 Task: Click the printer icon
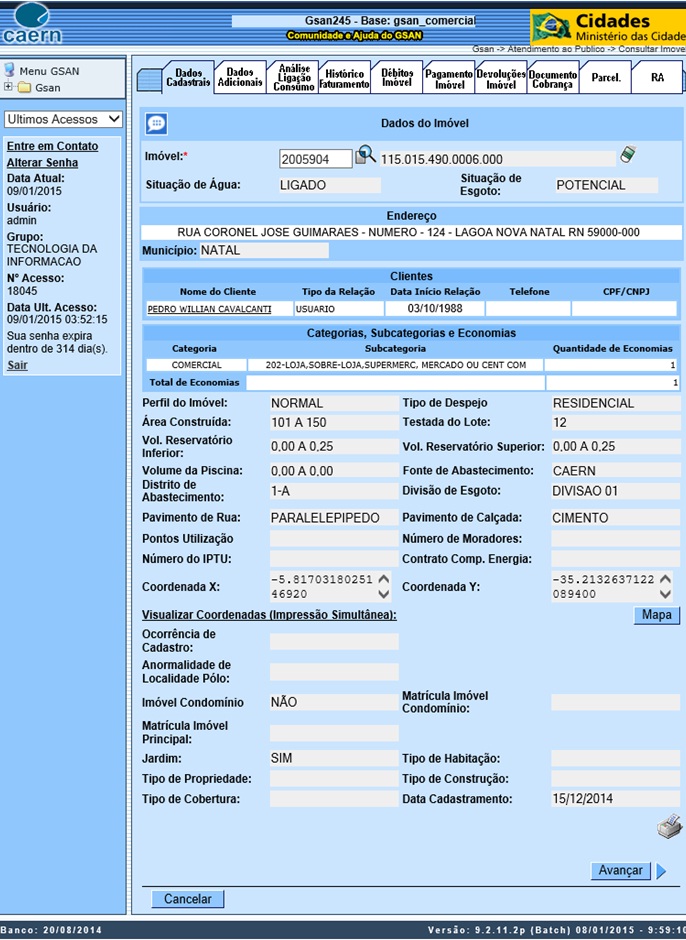(x=668, y=826)
